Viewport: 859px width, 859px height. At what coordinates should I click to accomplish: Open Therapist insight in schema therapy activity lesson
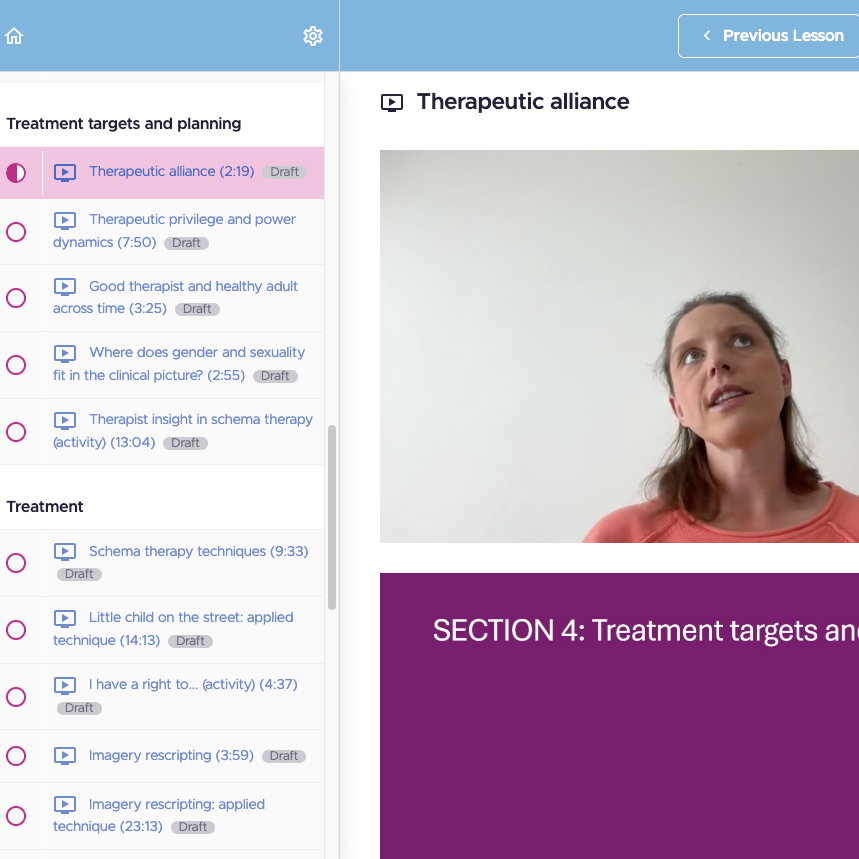pos(183,431)
